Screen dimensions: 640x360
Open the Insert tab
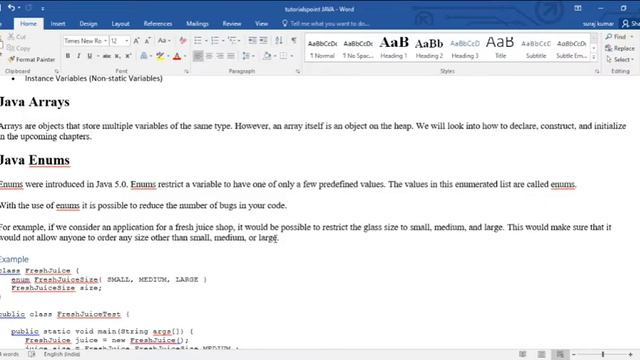[58, 24]
